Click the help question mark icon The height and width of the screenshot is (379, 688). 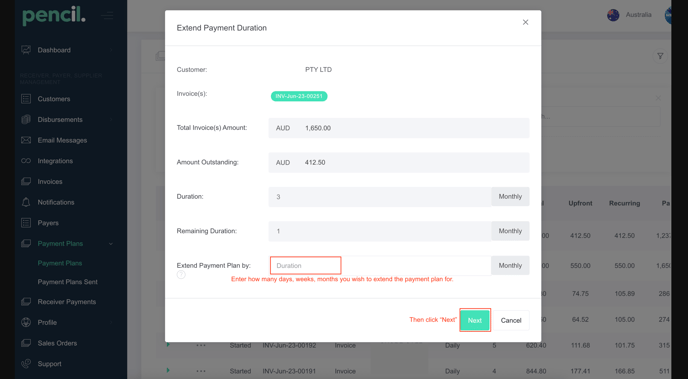pos(181,275)
